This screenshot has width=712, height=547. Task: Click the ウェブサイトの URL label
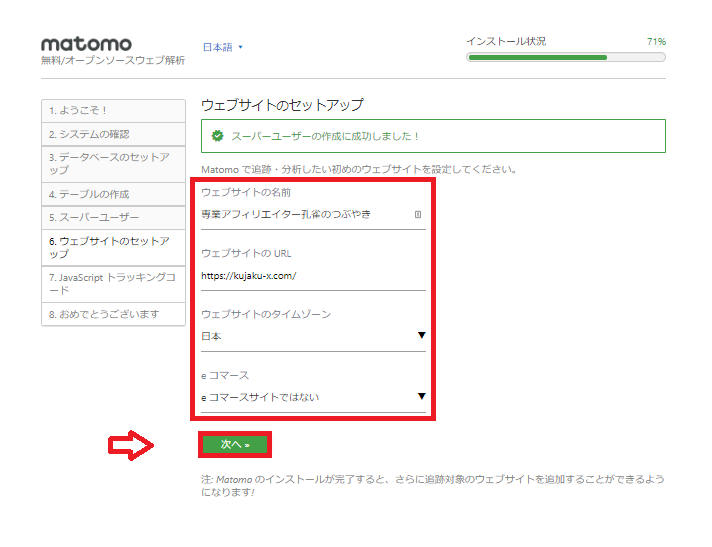click(246, 253)
